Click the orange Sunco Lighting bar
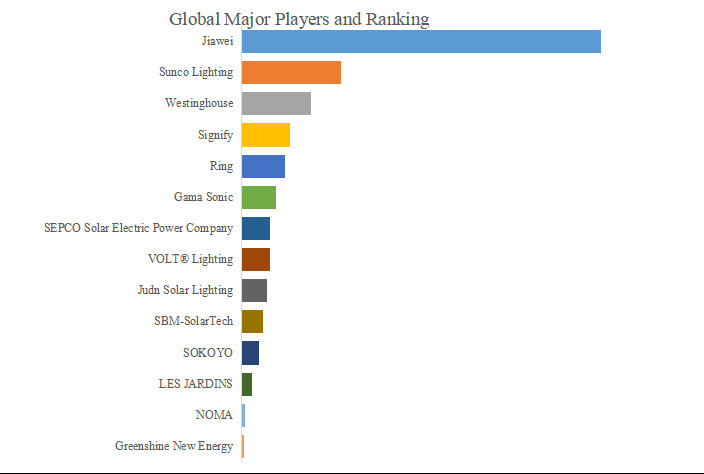 coord(291,72)
